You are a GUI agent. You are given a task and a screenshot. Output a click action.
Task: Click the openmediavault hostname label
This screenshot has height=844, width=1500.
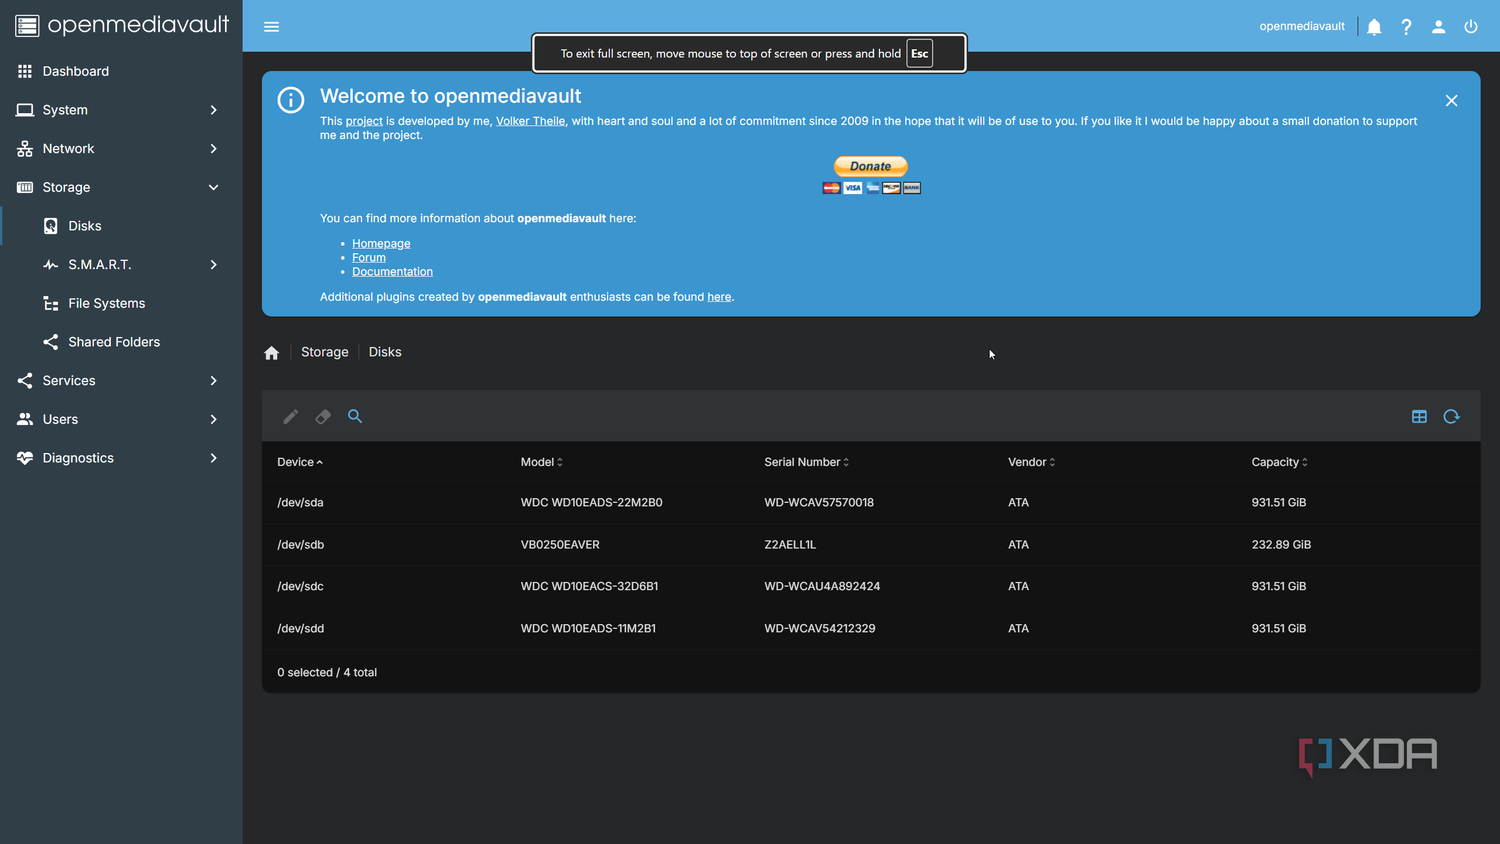click(x=1302, y=26)
